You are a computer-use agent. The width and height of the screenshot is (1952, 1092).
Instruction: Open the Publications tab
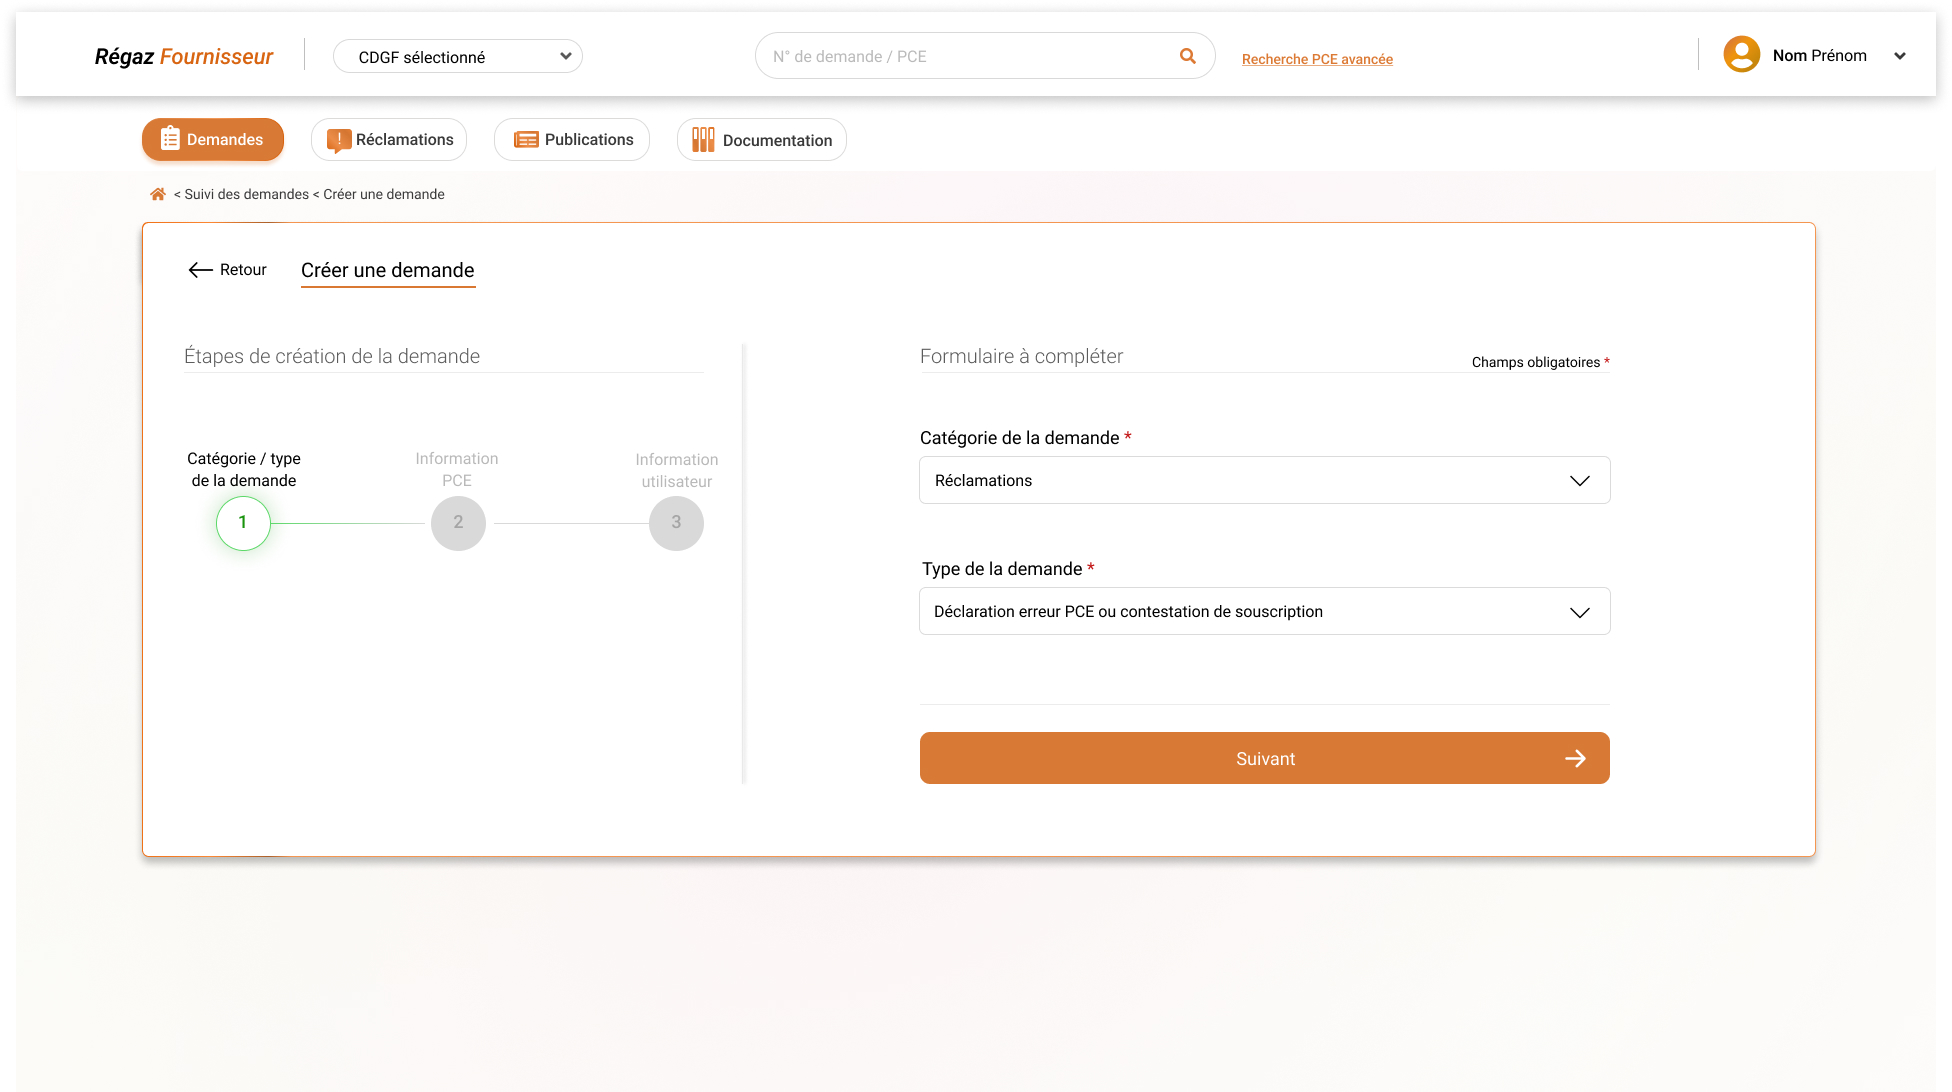point(572,140)
